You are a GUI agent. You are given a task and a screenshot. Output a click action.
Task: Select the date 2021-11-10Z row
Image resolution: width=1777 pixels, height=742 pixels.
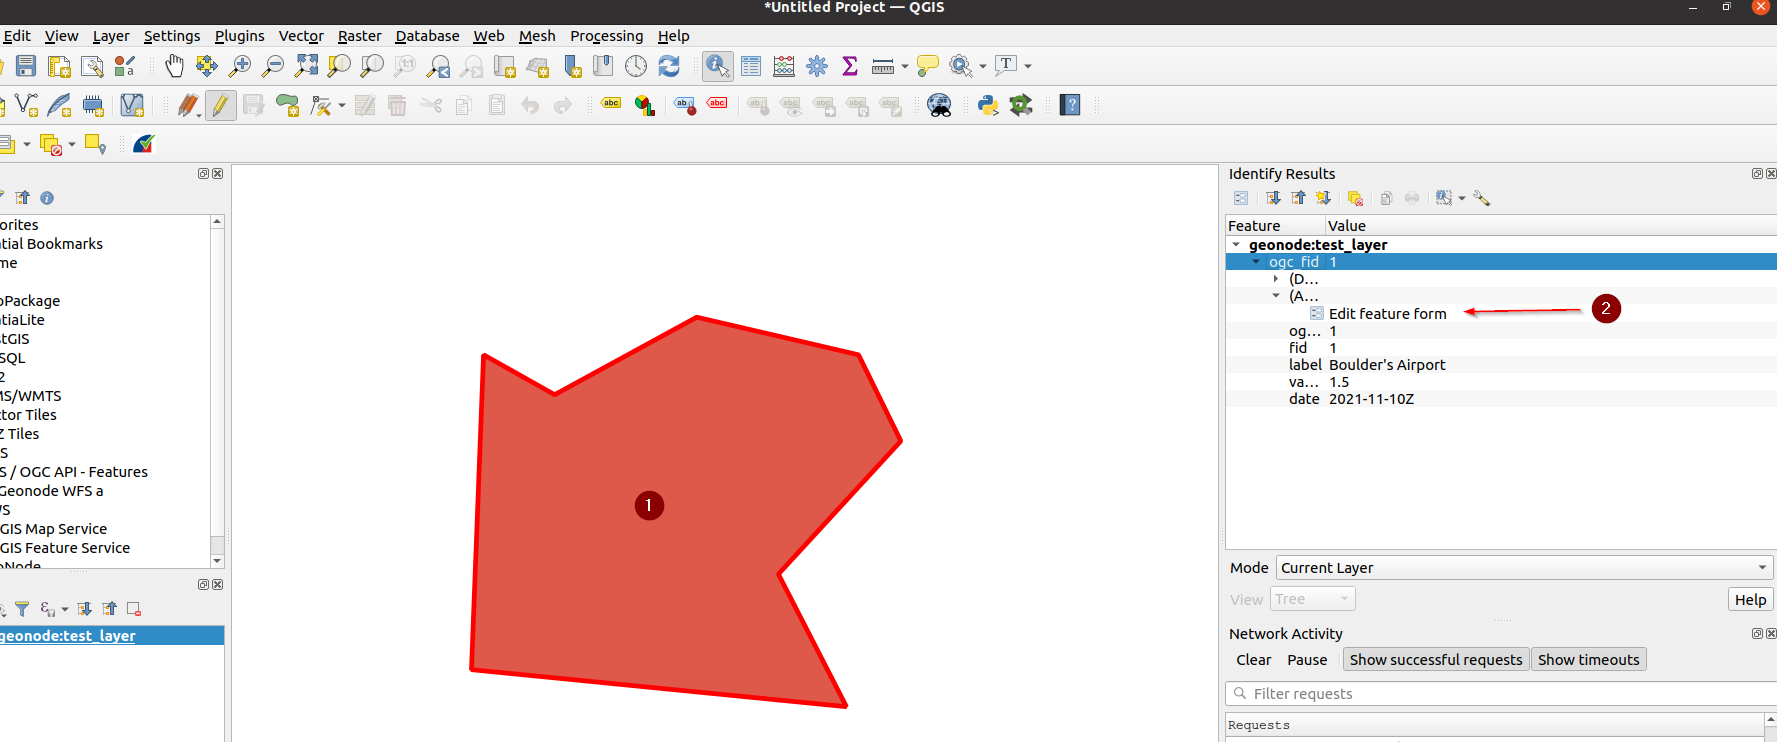[1500, 399]
